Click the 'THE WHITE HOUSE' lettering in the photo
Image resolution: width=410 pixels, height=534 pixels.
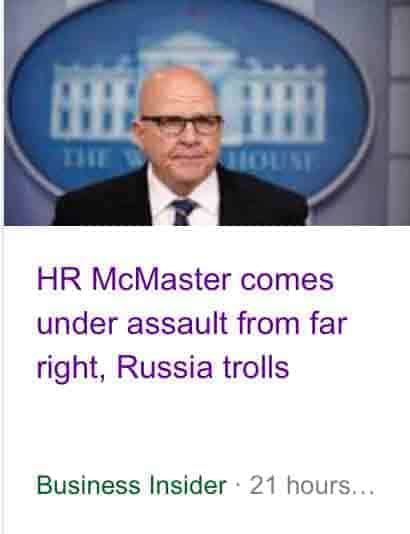pyautogui.click(x=187, y=161)
